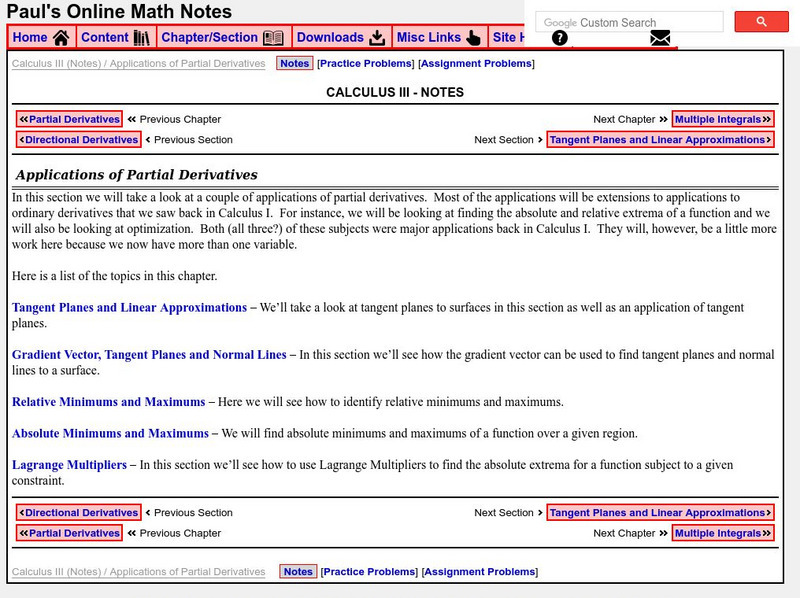
Task: Click top breadcrumb Calculus III (Notes) / Applications
Action: (138, 63)
